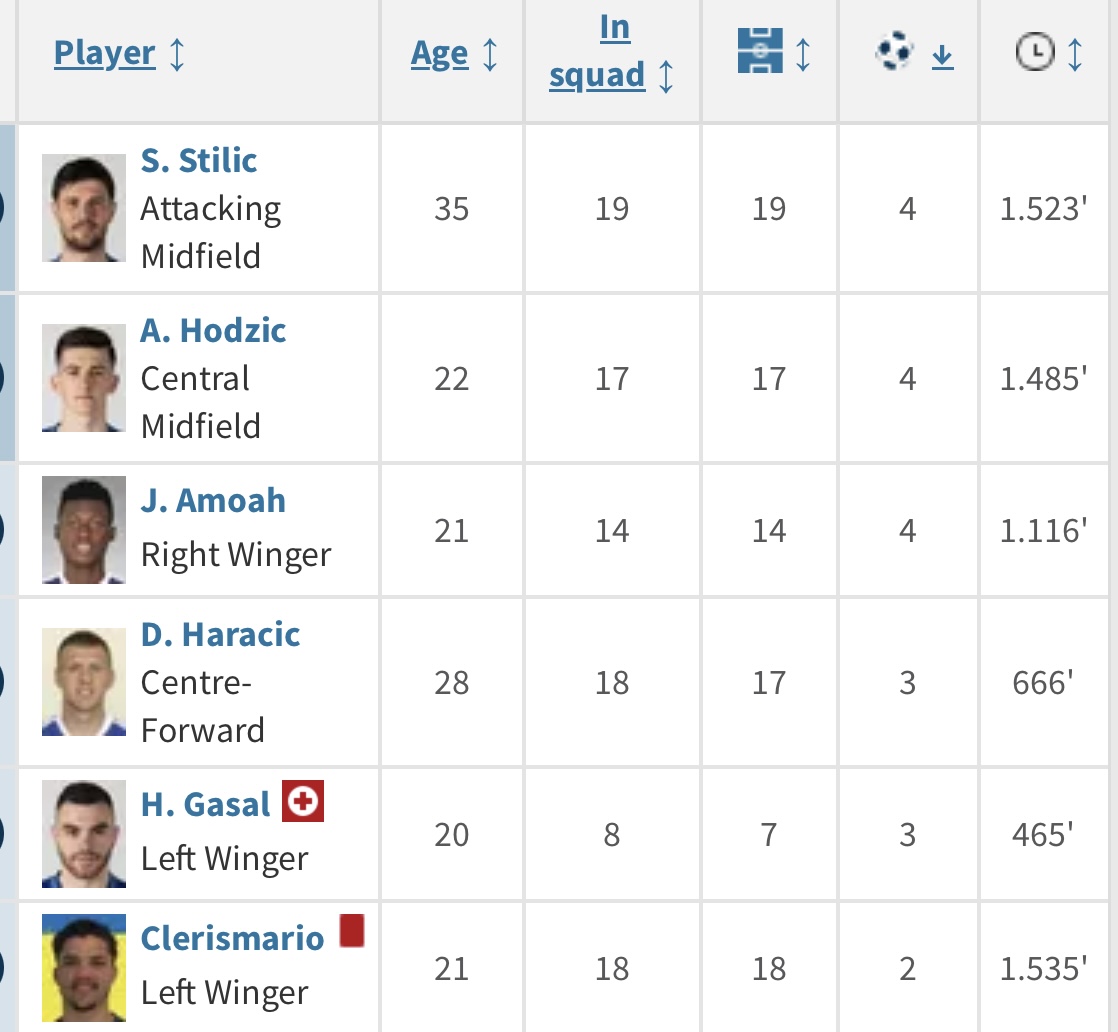Open S. Stilic player profile

199,160
